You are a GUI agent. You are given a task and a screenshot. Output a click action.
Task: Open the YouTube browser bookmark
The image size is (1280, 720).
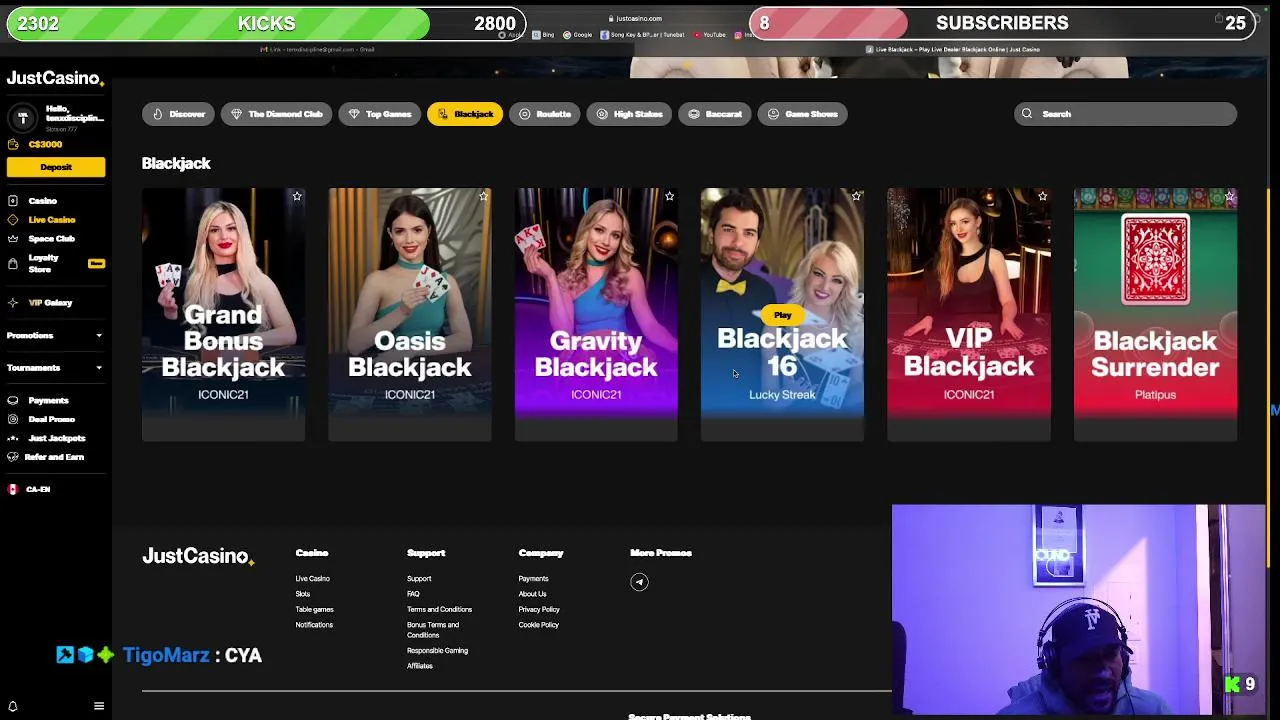709,35
